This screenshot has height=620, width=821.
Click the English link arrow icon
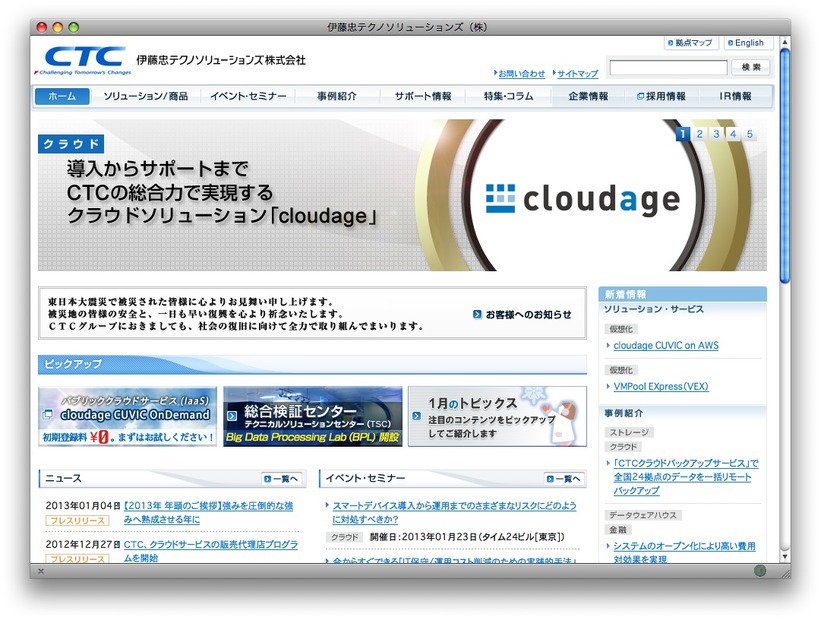[x=730, y=43]
